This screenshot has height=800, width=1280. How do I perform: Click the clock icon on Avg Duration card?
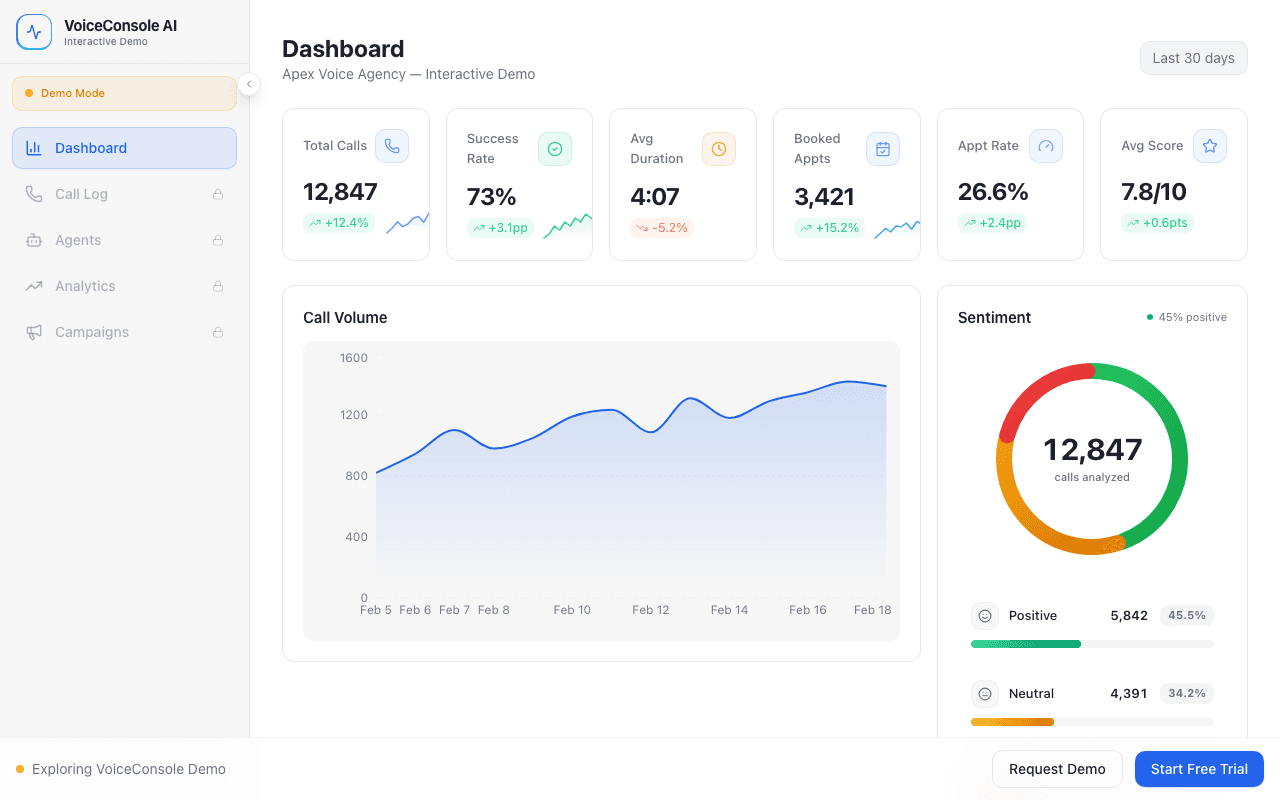point(718,149)
